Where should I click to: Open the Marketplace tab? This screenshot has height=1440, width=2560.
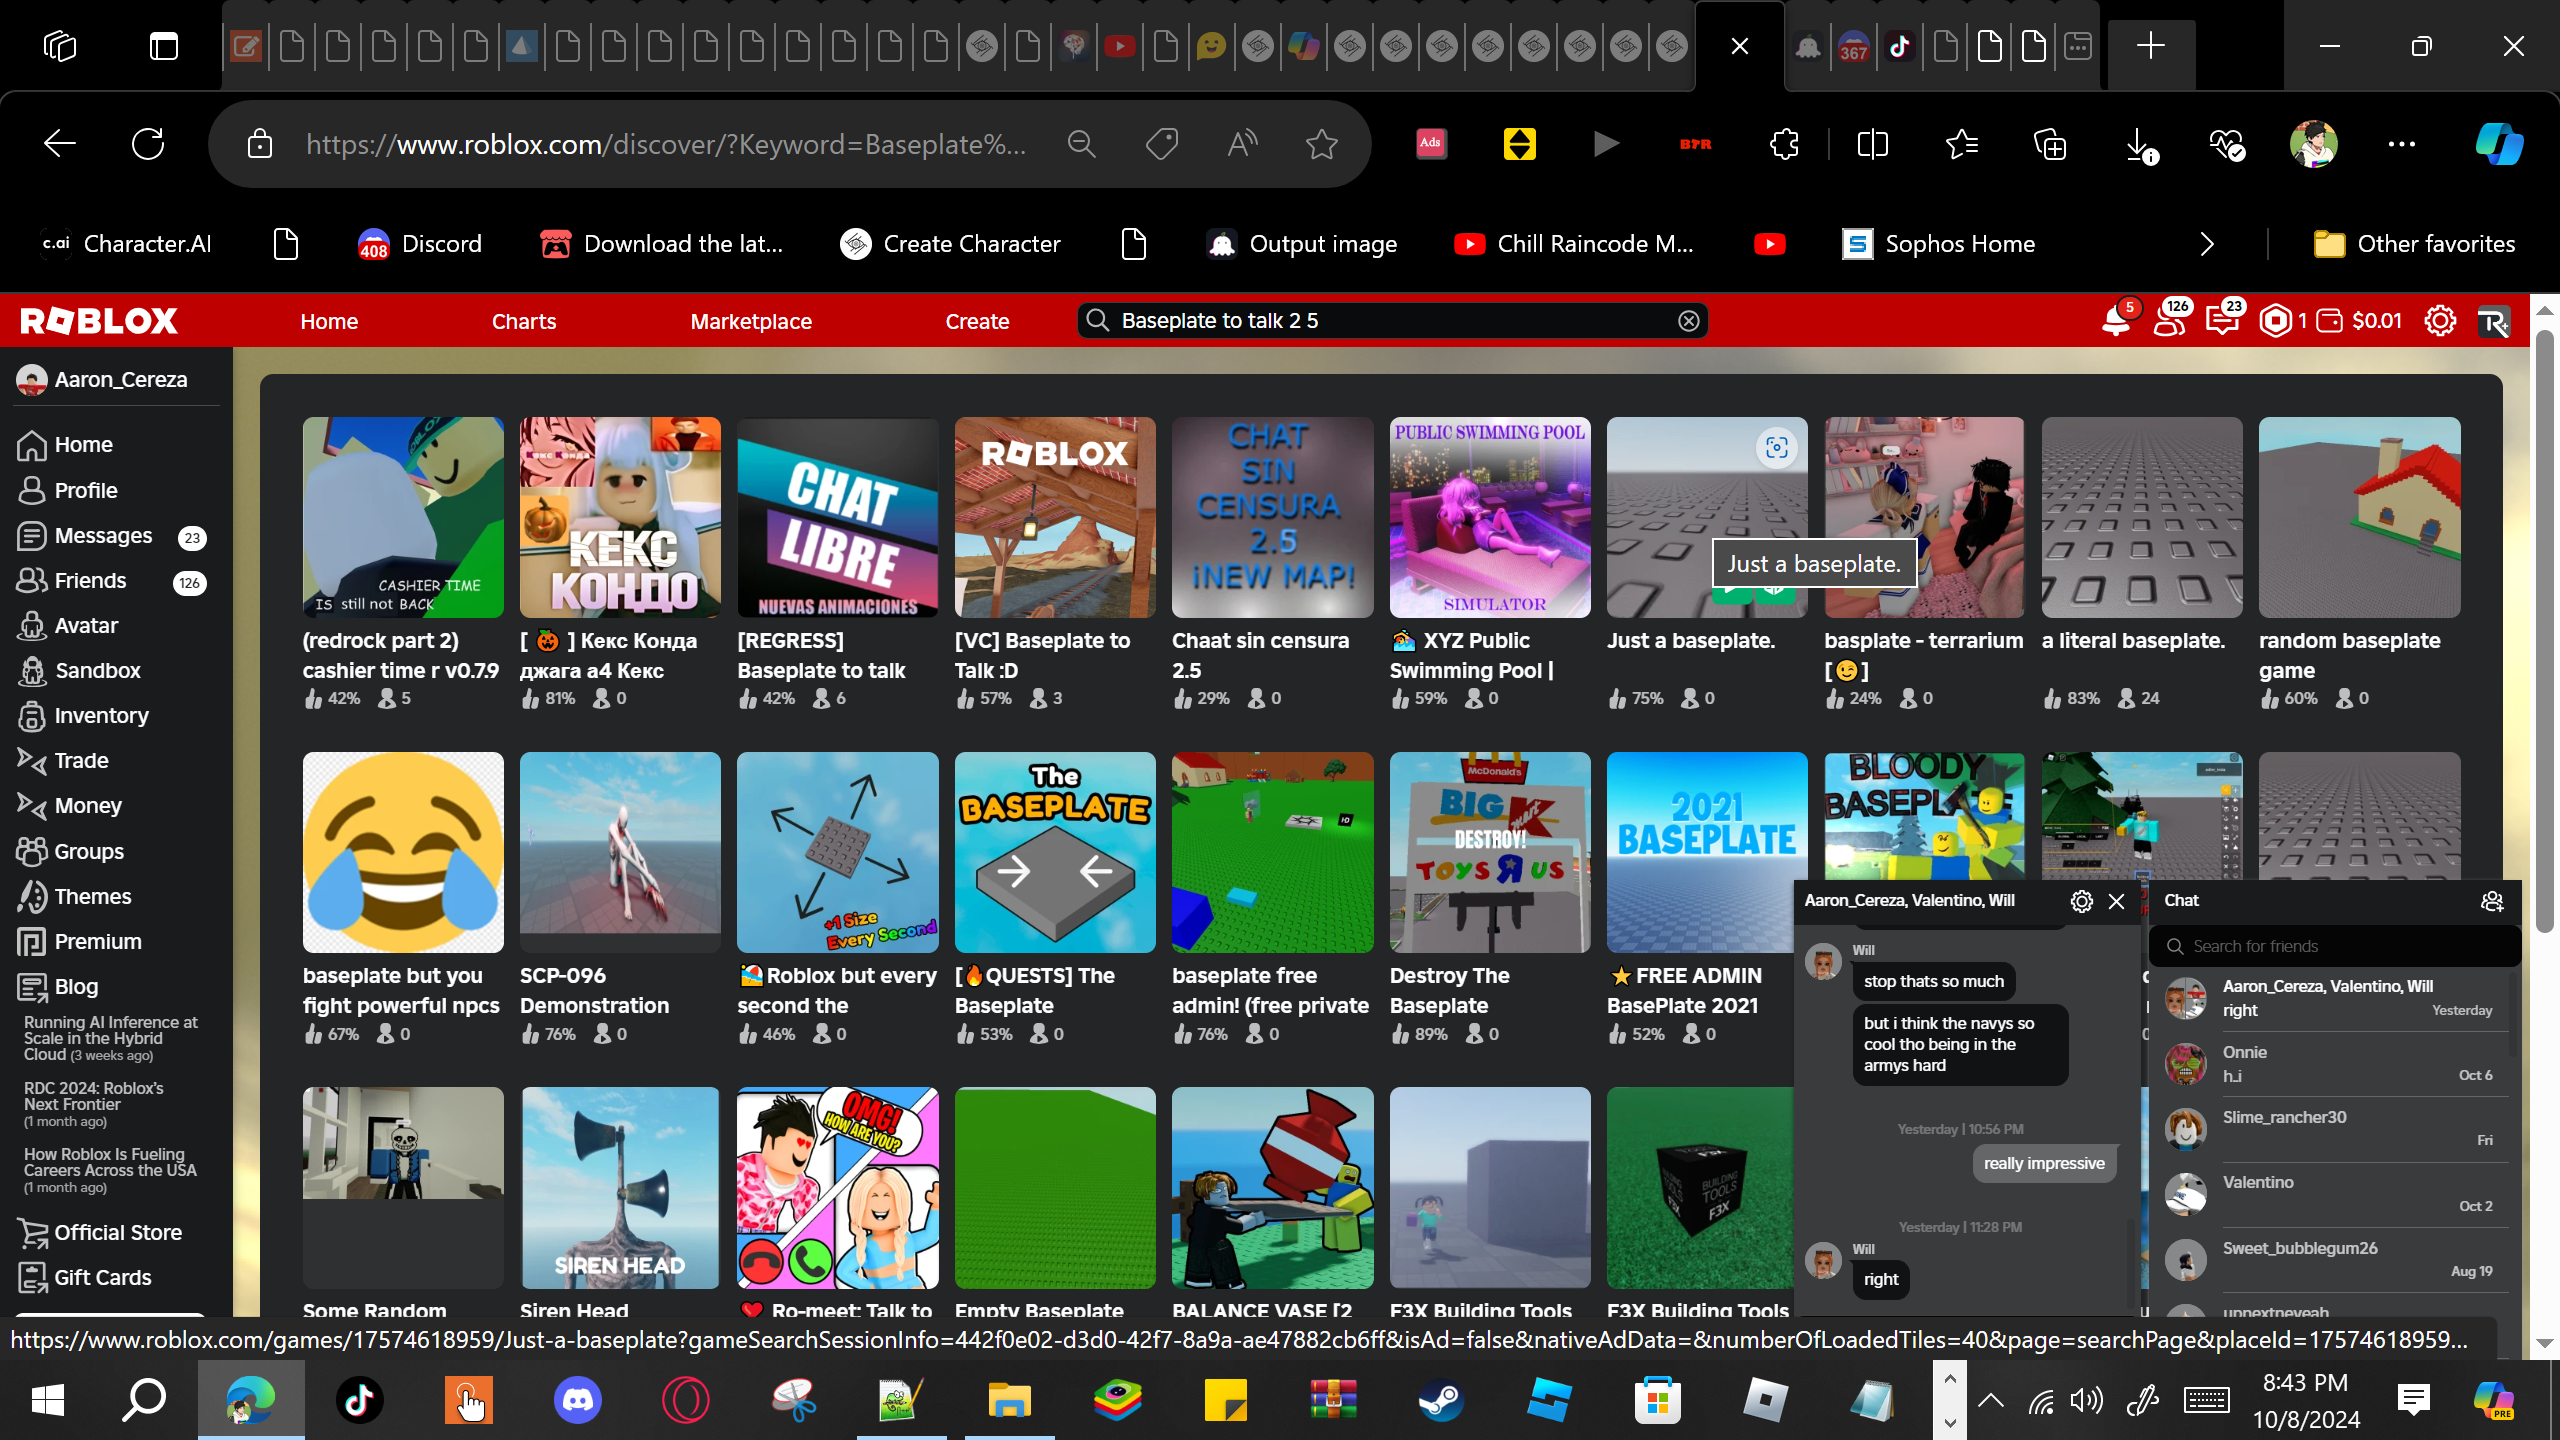point(750,321)
